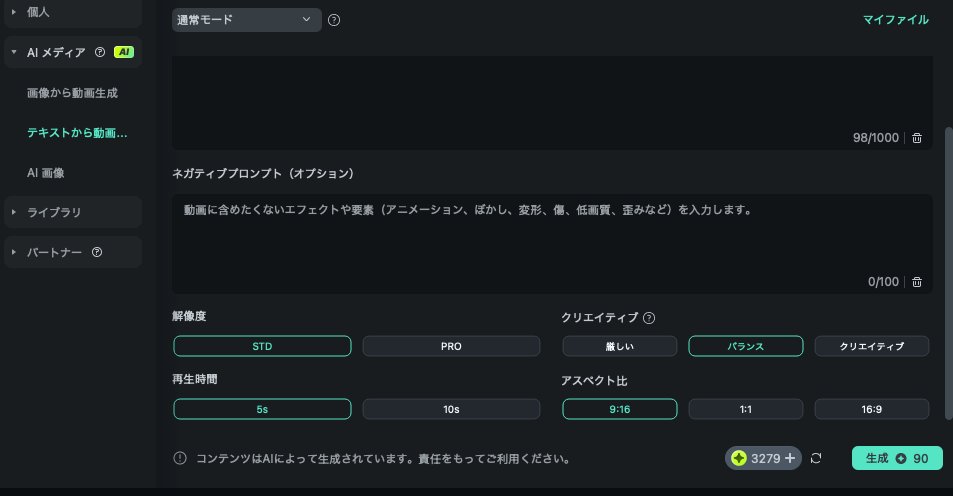The width and height of the screenshot is (953, 496).
Task: Click the help icon next to 通常モード dropdown
Action: 334,20
